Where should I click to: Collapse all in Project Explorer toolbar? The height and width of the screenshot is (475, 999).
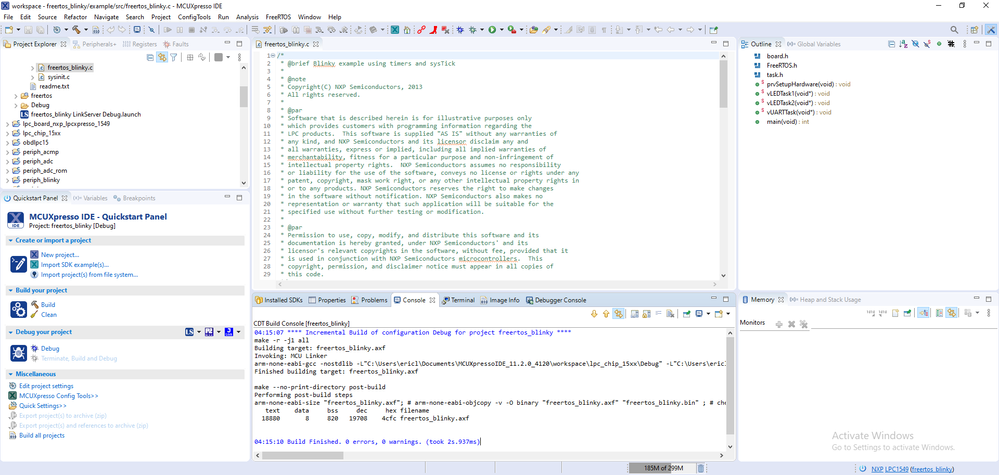(150, 57)
